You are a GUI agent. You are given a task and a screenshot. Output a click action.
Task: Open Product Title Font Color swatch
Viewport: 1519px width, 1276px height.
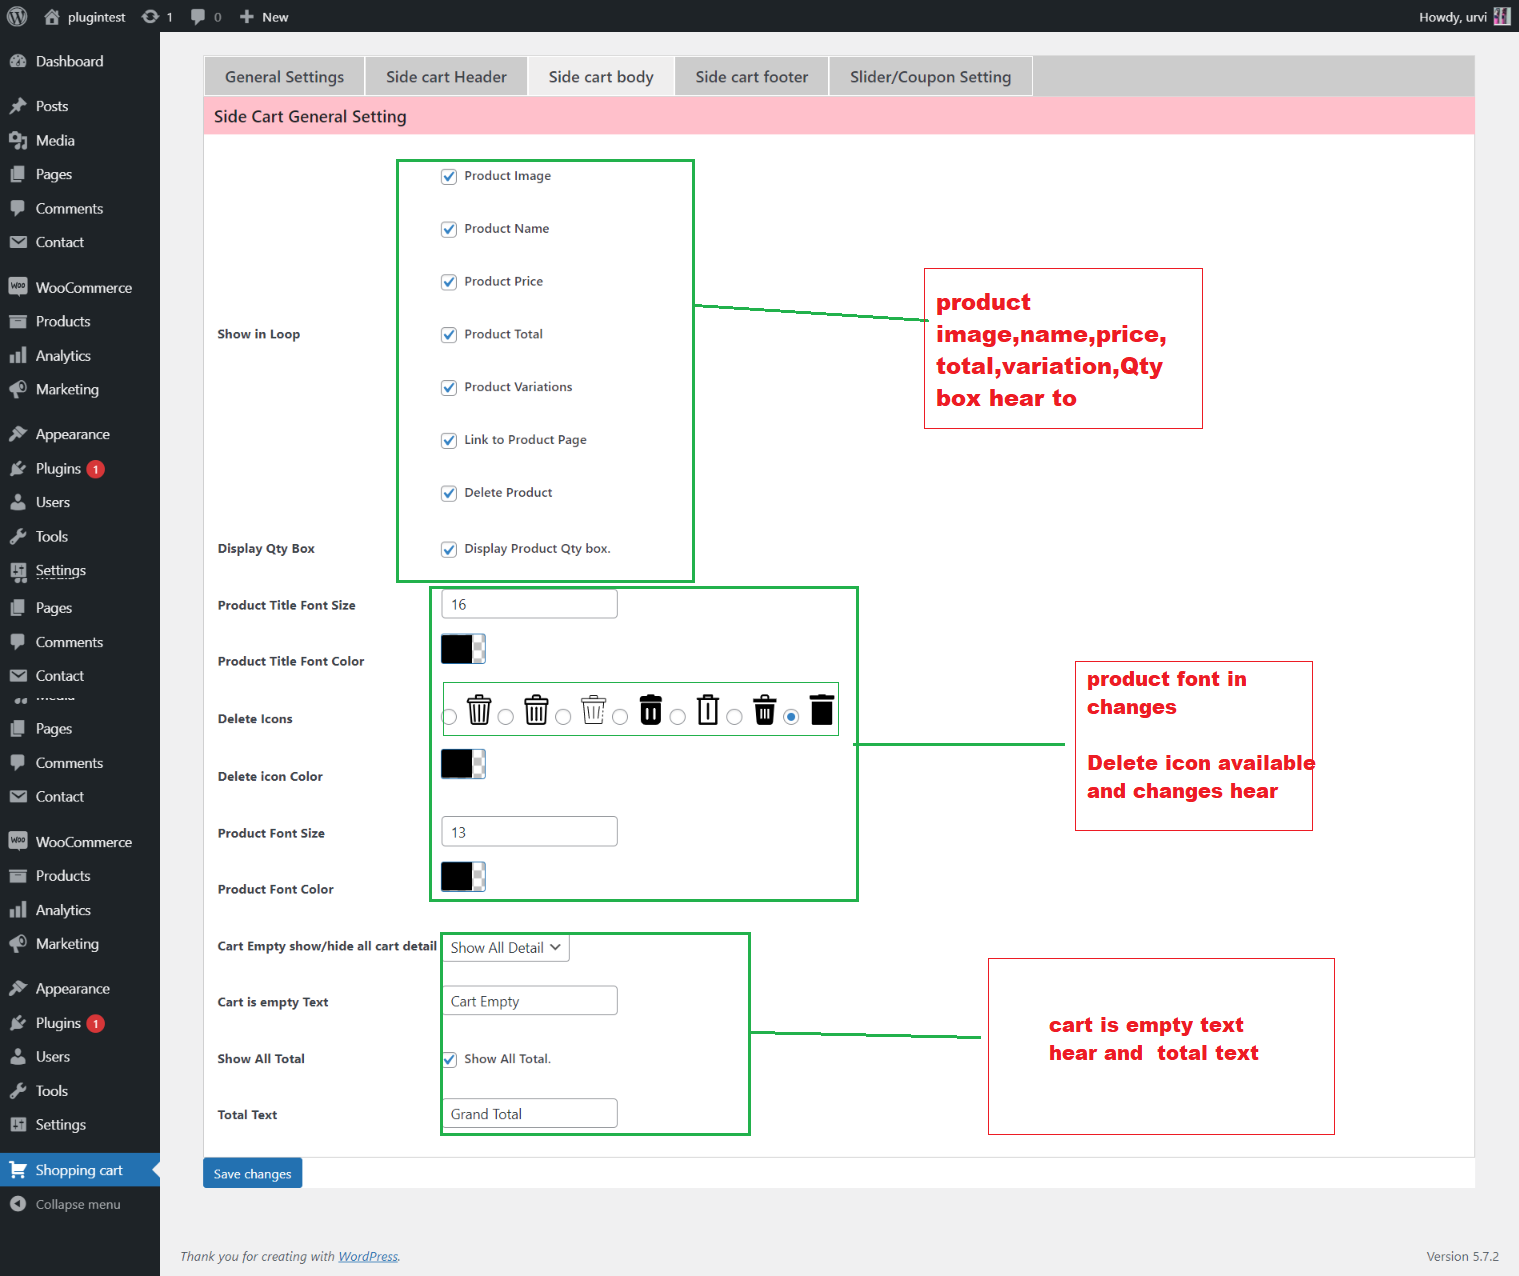463,649
